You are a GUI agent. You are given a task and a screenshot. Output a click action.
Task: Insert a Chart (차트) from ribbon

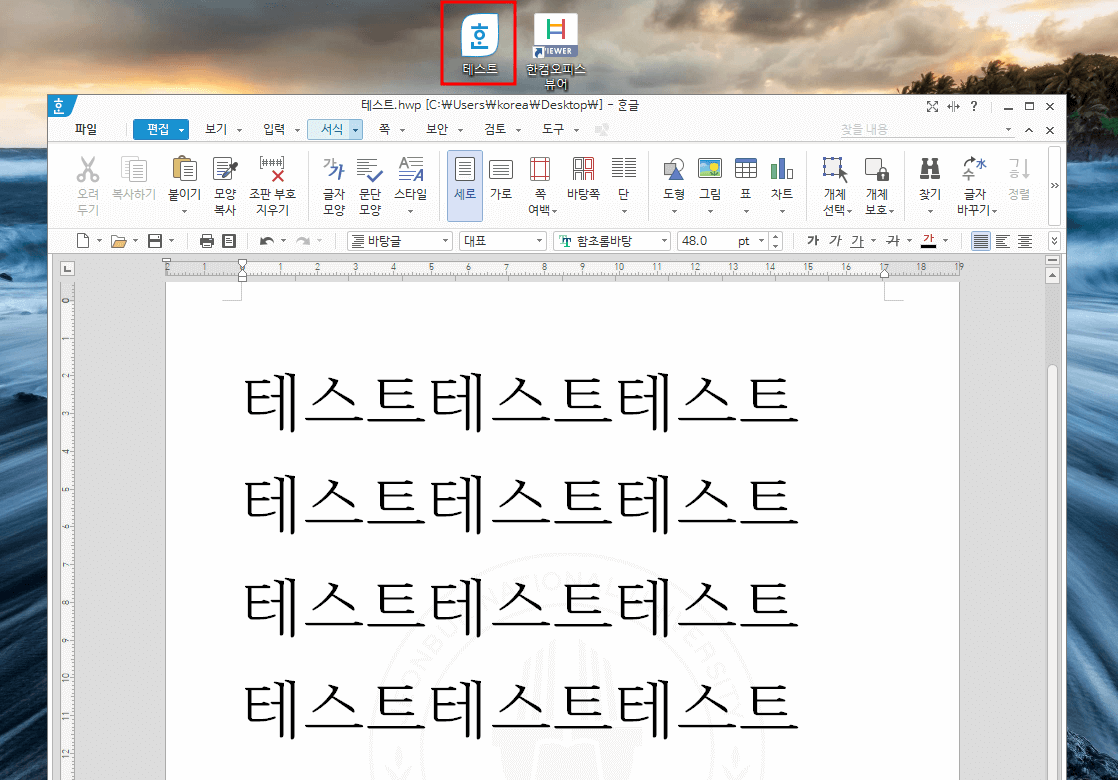(x=781, y=170)
